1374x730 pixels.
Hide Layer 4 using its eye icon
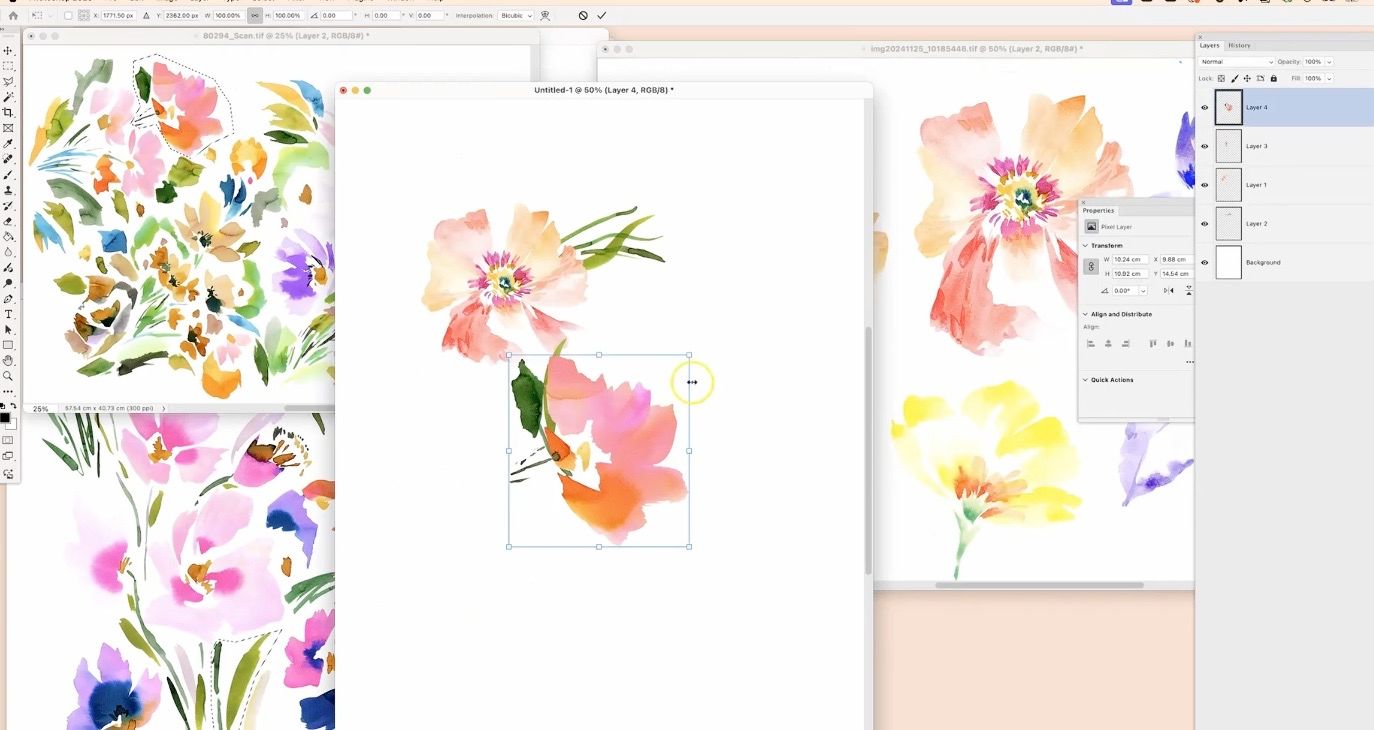point(1204,107)
